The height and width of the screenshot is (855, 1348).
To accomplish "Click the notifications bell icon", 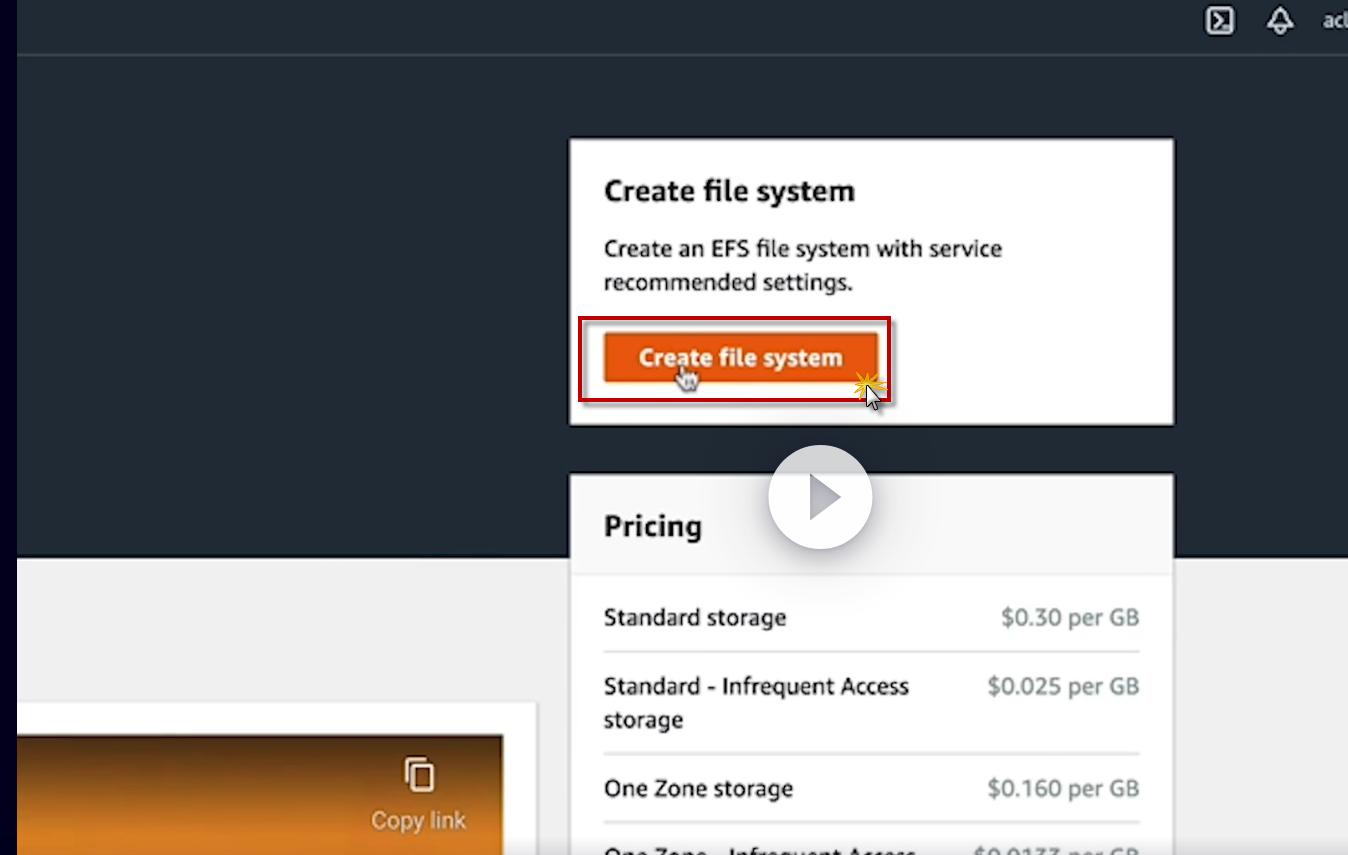I will (x=1280, y=21).
